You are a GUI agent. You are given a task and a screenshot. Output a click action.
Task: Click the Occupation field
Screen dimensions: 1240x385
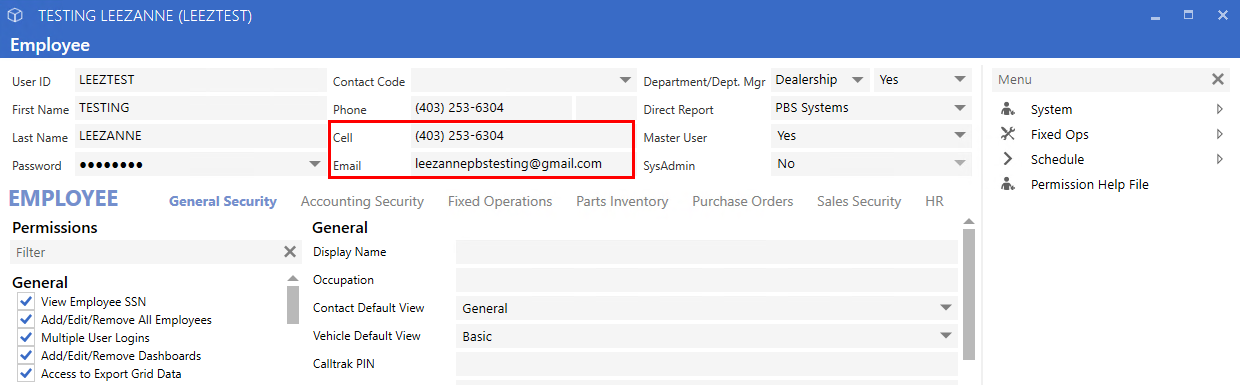tap(707, 280)
